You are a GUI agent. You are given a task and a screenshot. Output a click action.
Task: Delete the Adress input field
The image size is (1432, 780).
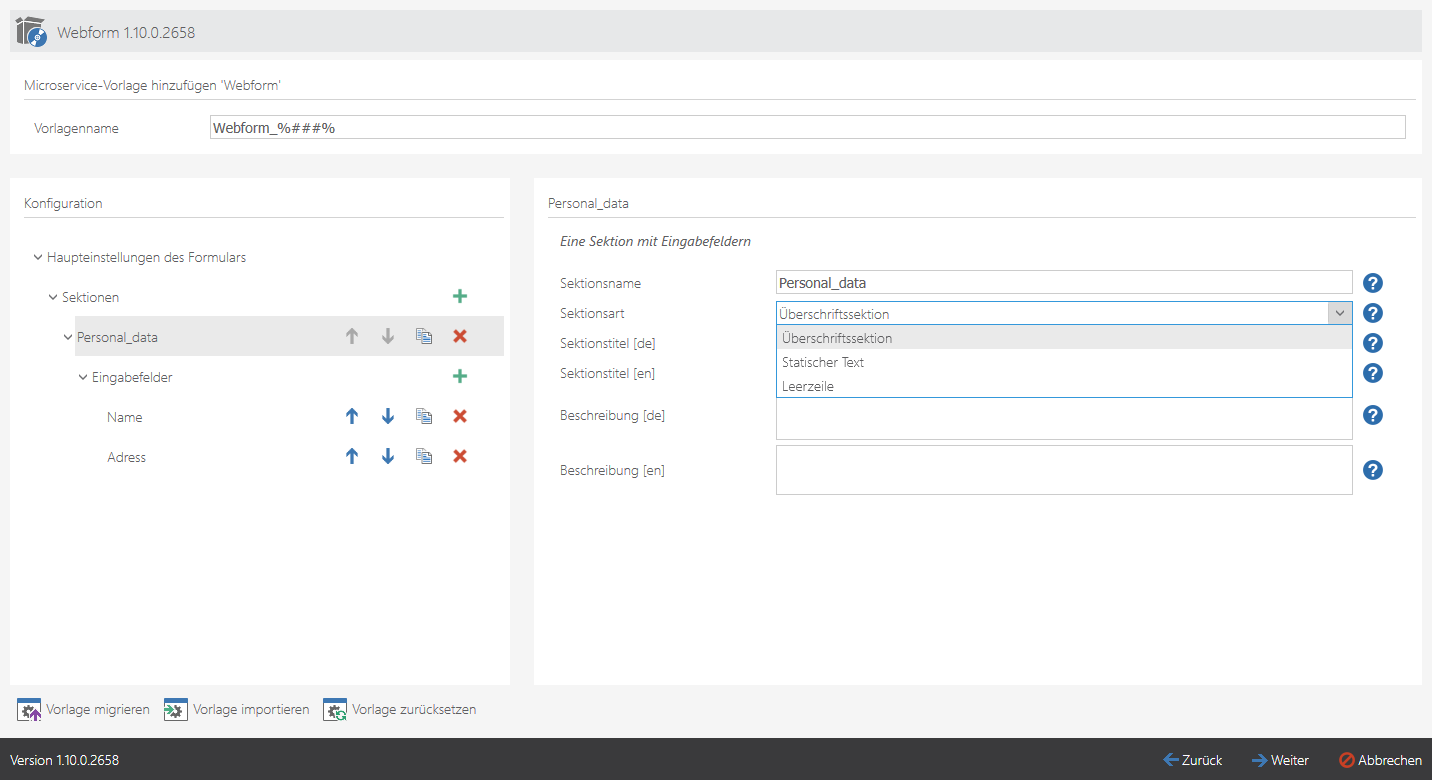coord(460,457)
